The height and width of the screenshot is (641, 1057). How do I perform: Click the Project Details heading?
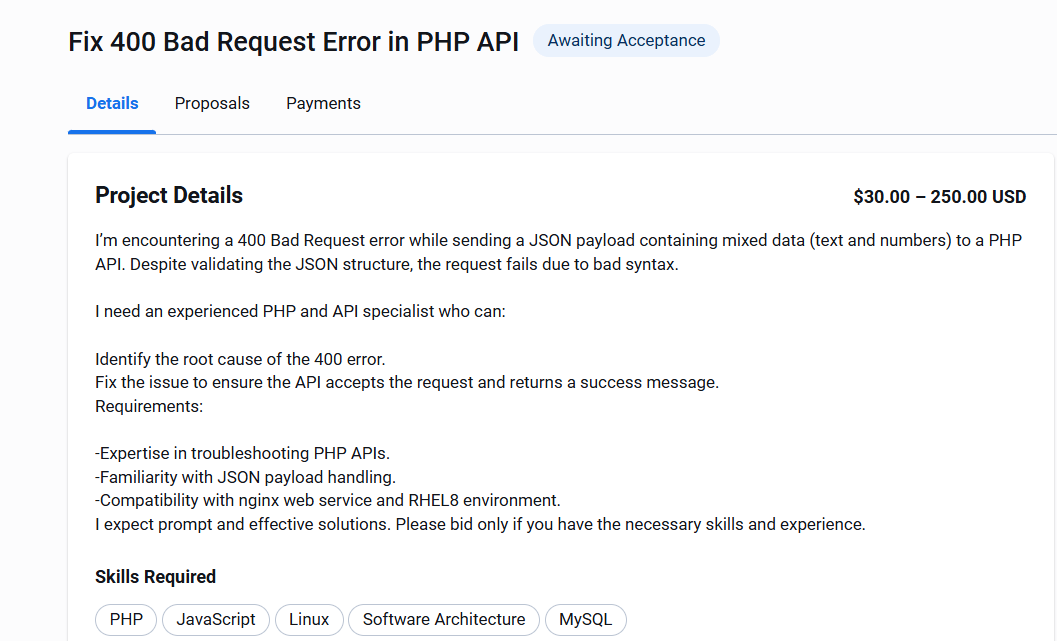(169, 196)
